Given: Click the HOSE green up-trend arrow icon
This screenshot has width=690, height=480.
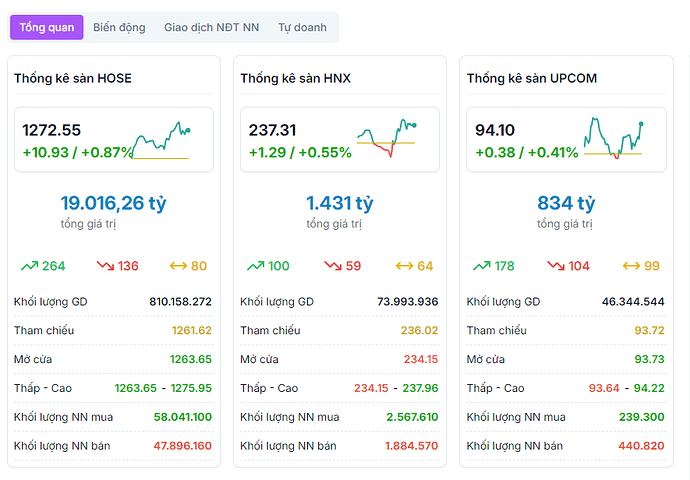Looking at the screenshot, I should (x=29, y=266).
